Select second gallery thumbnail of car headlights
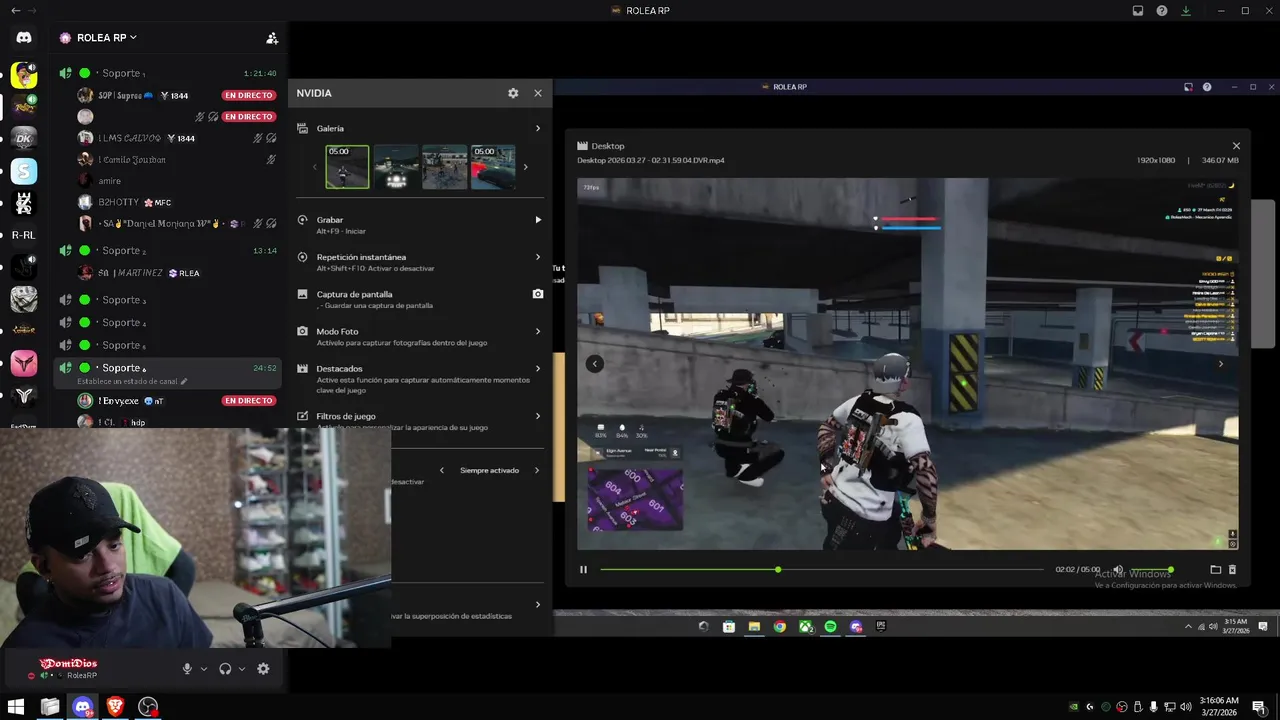 (x=396, y=167)
